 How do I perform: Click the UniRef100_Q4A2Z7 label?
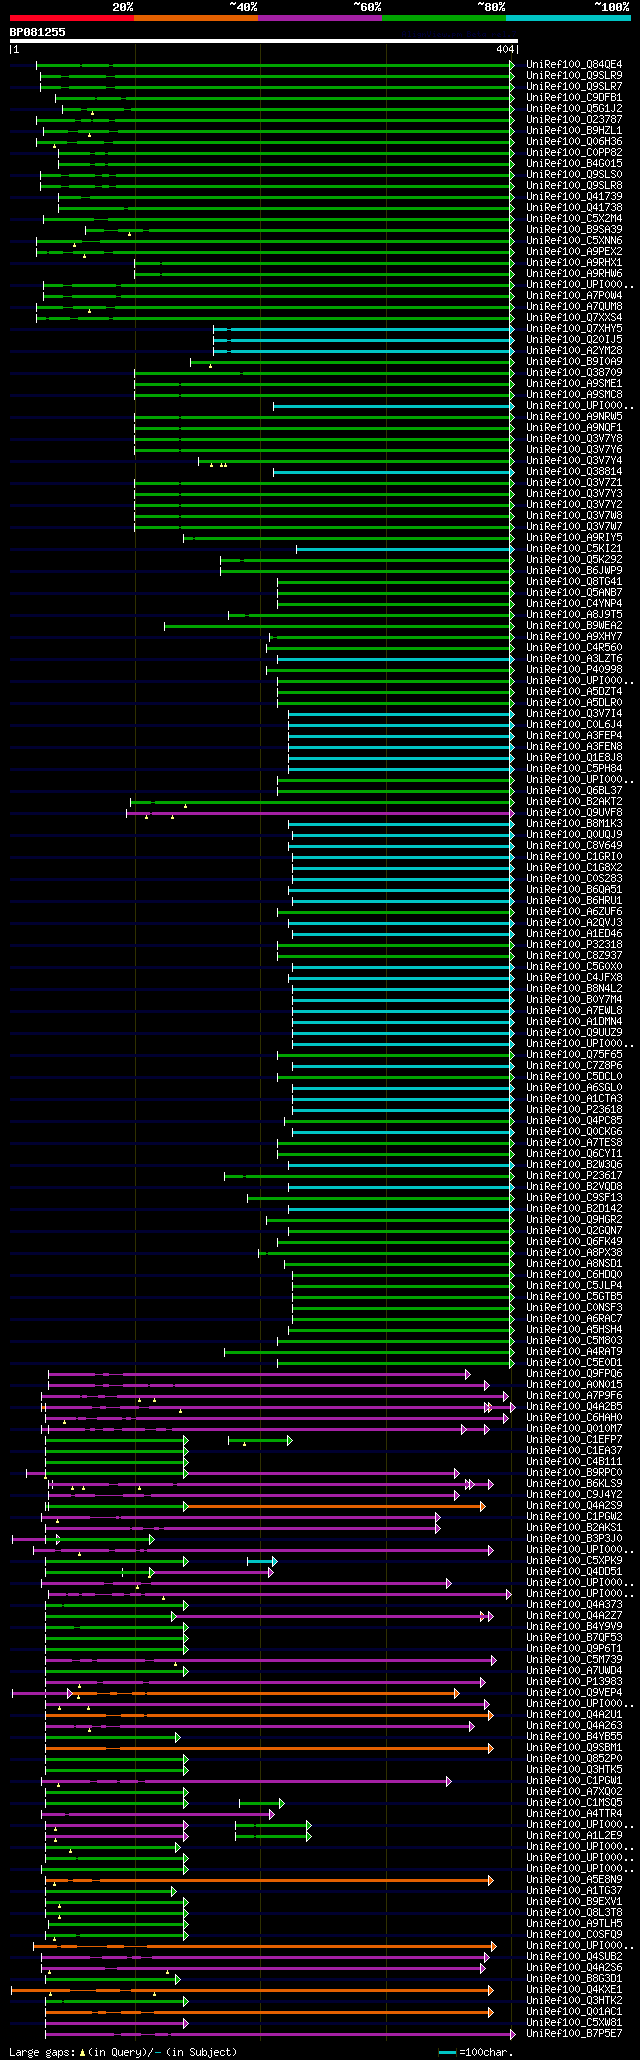click(x=574, y=1616)
